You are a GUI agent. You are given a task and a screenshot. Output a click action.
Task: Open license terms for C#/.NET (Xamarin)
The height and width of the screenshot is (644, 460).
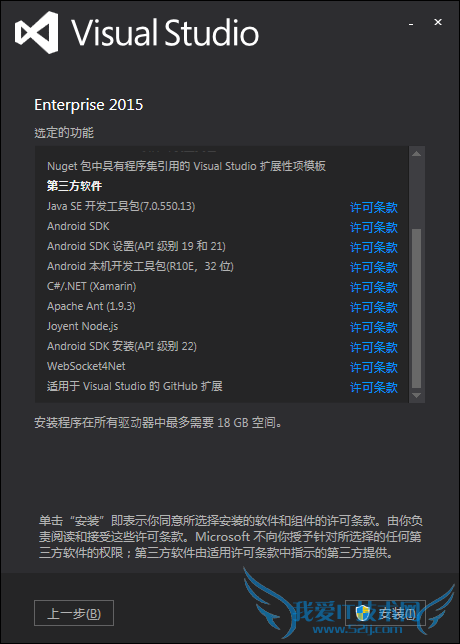pyautogui.click(x=374, y=287)
